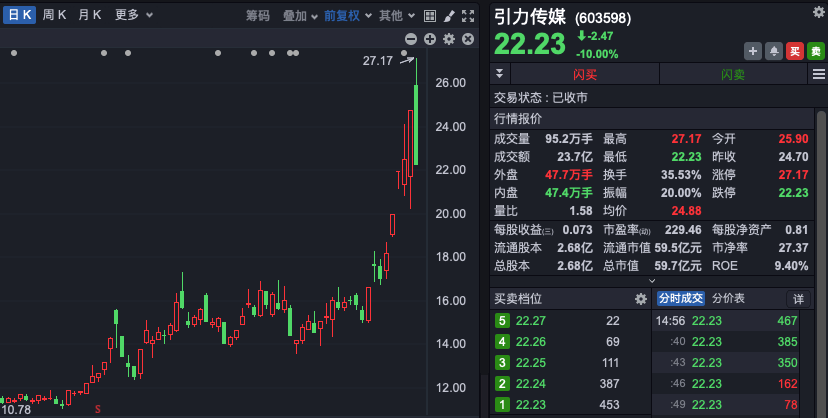Enter fullscreen chart mode
This screenshot has height=418, width=828.
[x=468, y=16]
